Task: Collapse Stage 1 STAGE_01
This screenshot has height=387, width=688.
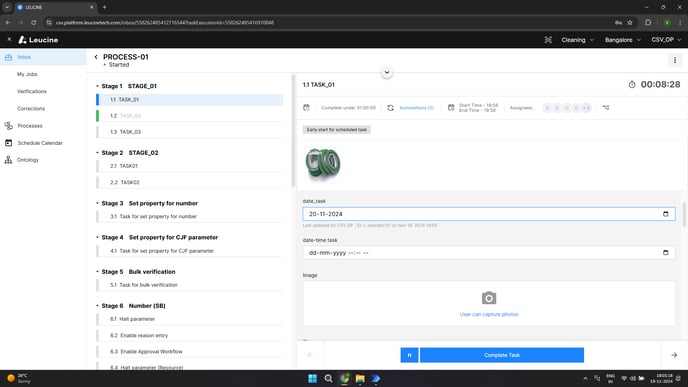Action: [x=97, y=86]
